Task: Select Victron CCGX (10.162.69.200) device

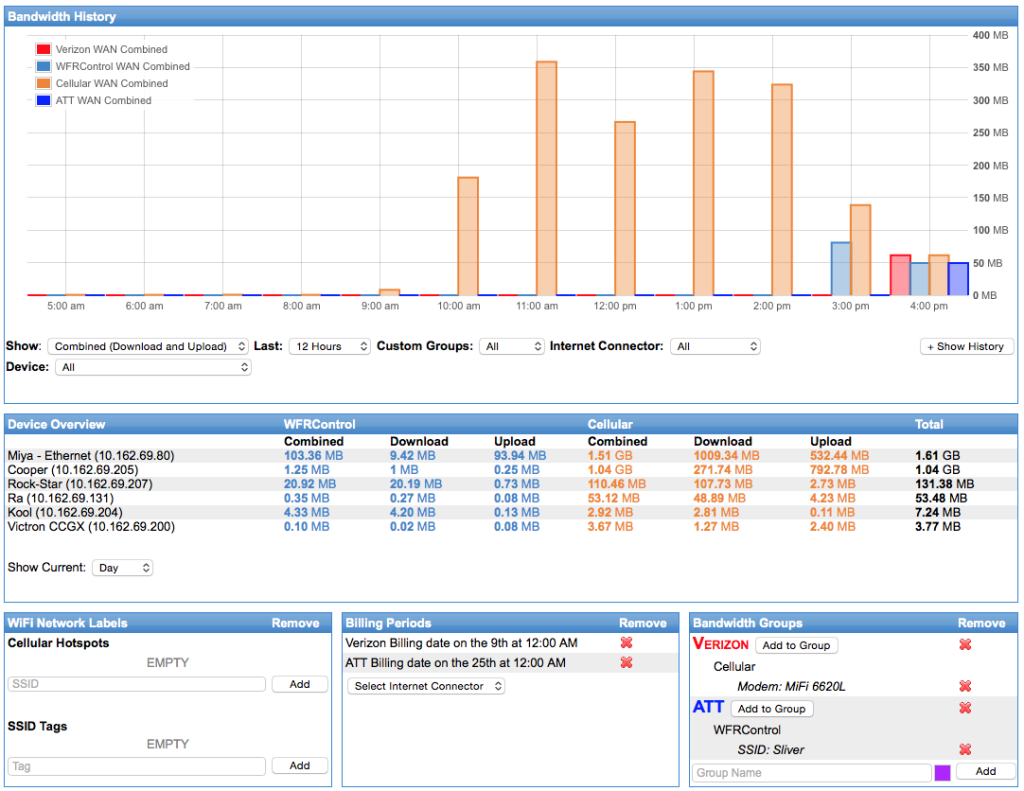Action: click(91, 526)
